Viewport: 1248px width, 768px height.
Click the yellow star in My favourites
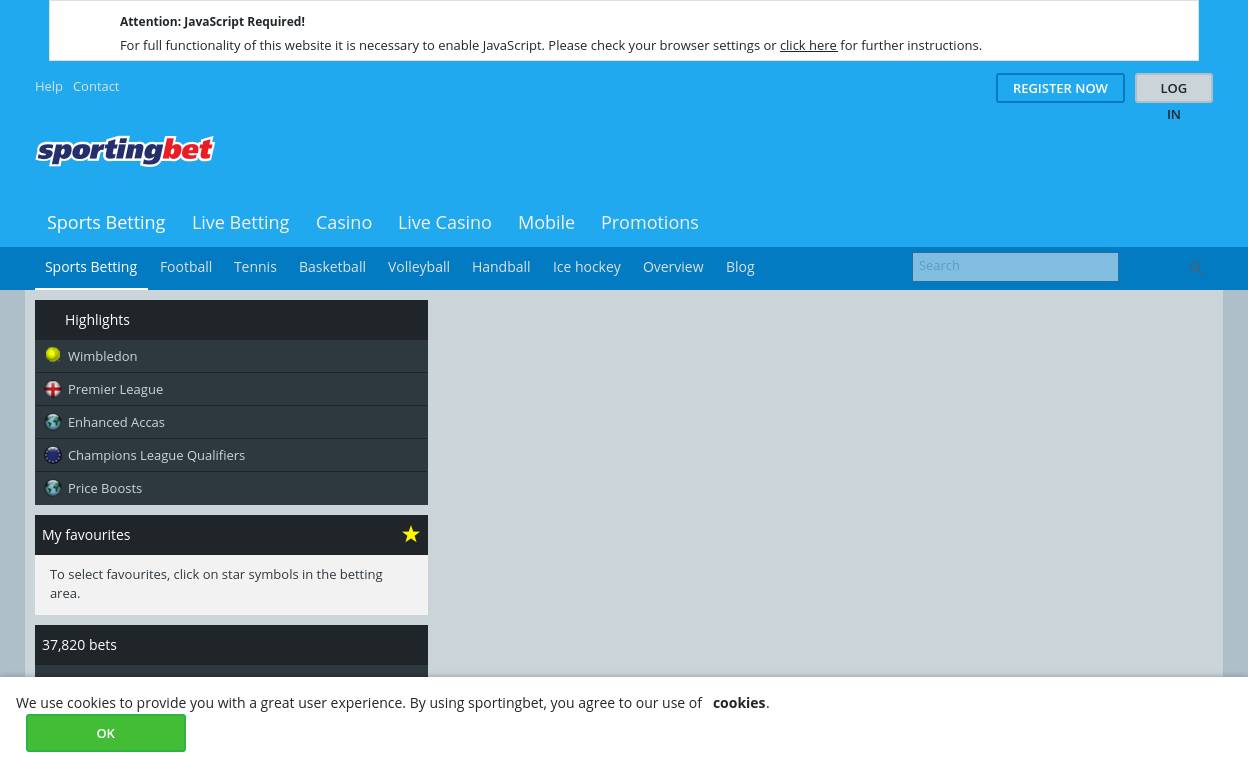coord(410,534)
